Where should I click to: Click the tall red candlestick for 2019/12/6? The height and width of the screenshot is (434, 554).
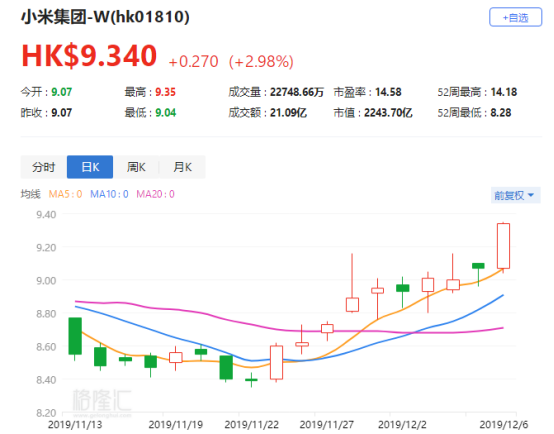tap(503, 246)
